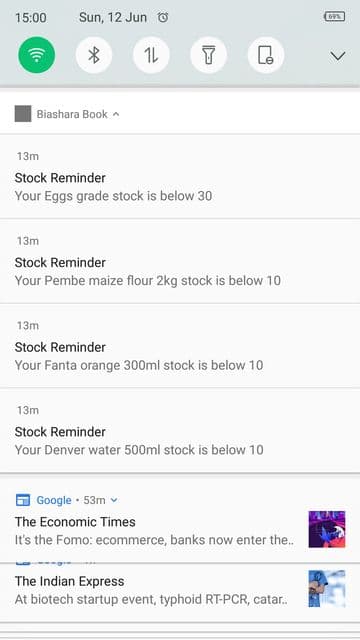The image size is (360, 640).
Task: Turn off the green Wi-Fi toggle
Action: tap(37, 55)
